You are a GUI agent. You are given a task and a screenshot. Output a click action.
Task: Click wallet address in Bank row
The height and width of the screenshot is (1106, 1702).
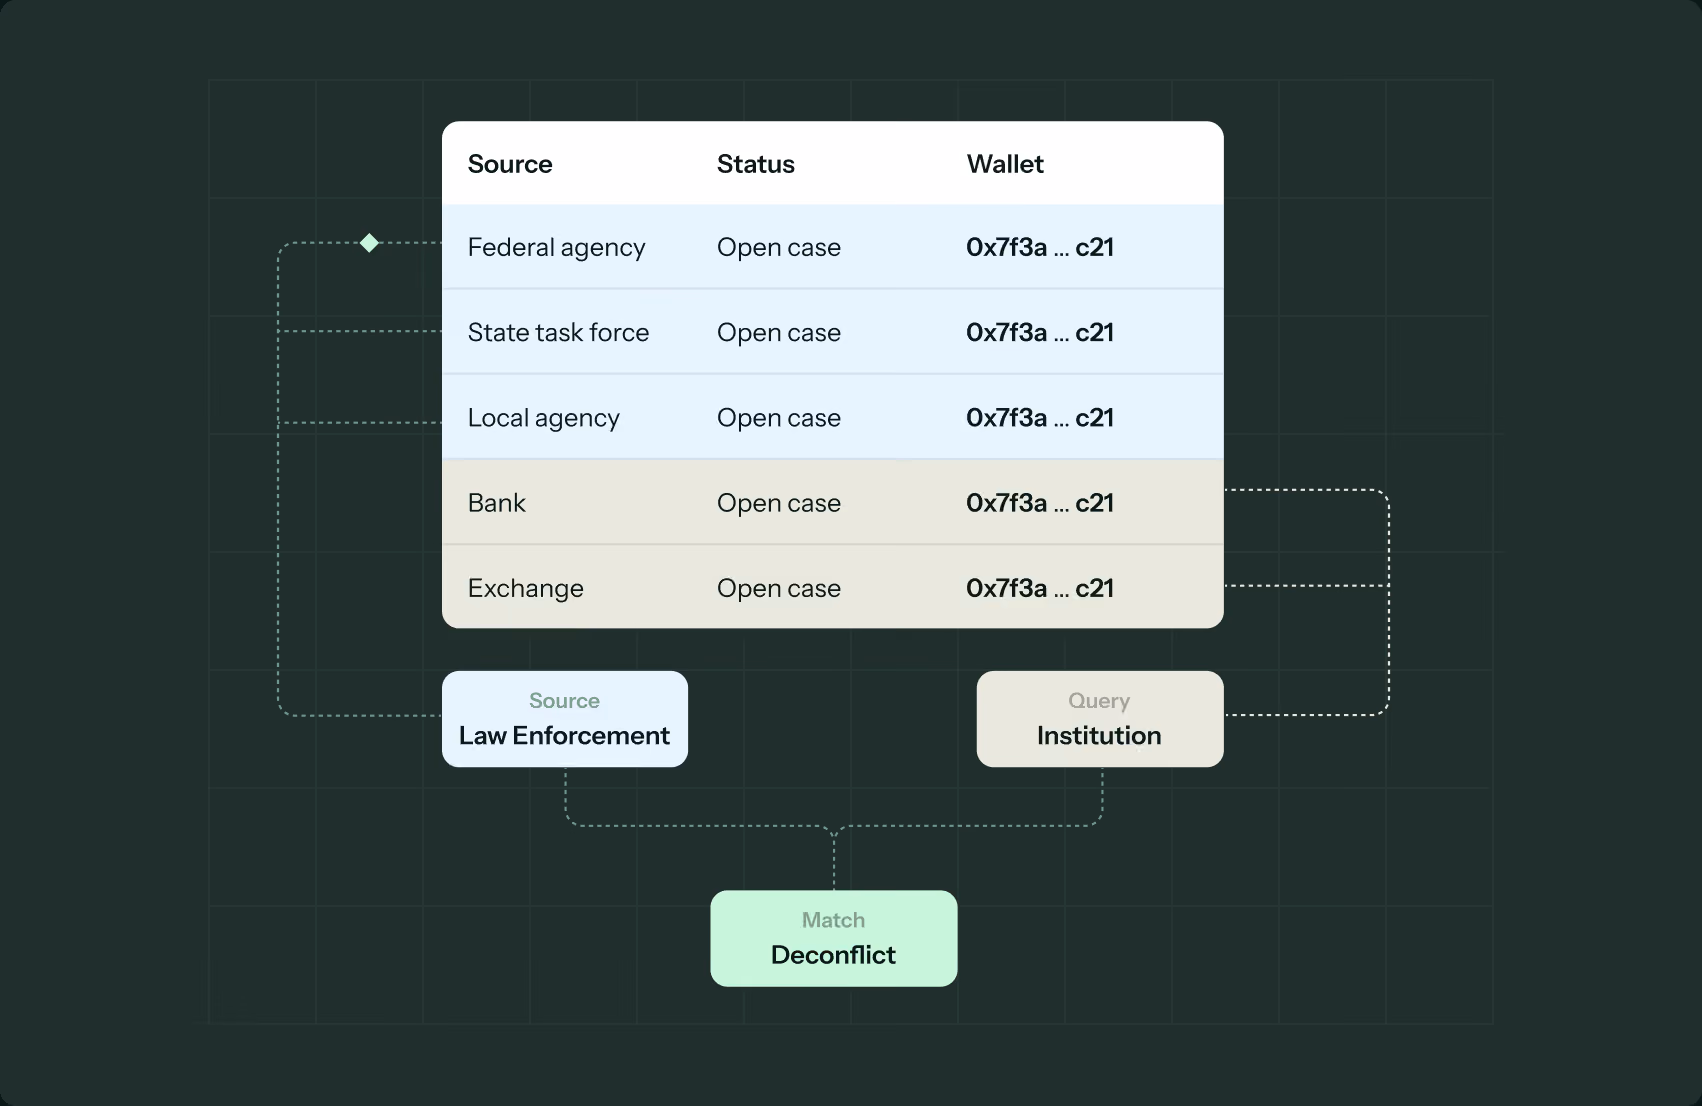1040,503
